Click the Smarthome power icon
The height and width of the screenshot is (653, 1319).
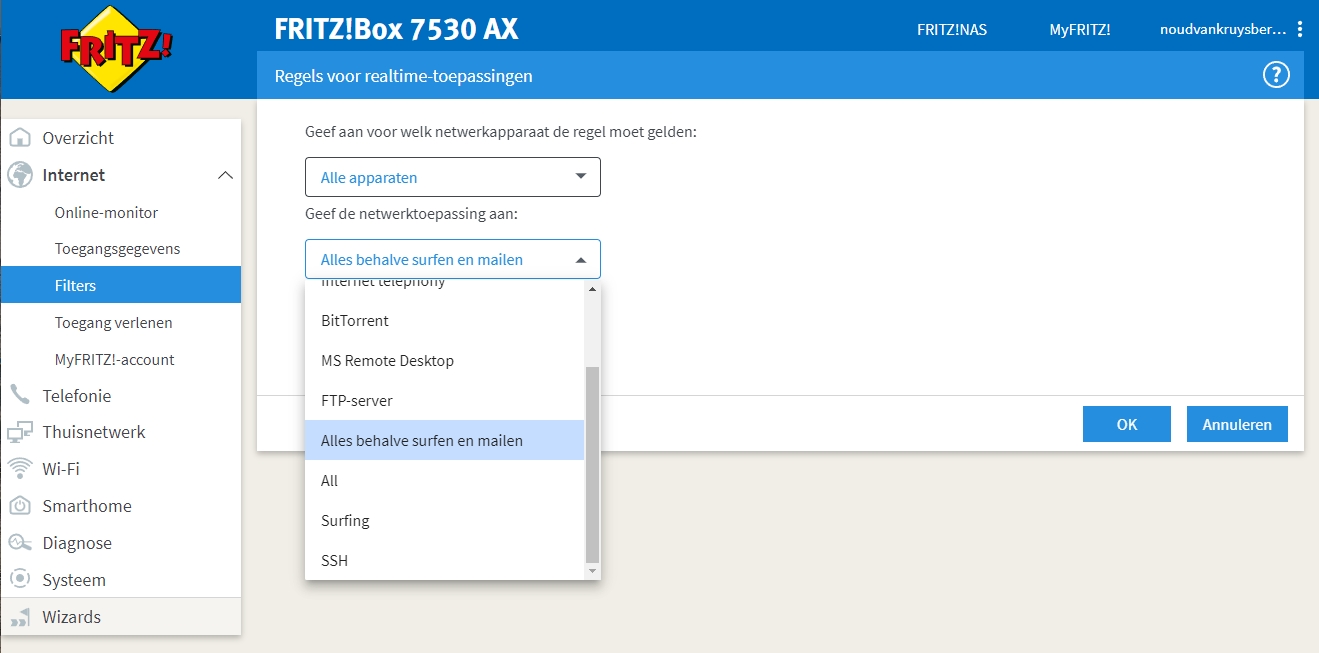tap(20, 506)
